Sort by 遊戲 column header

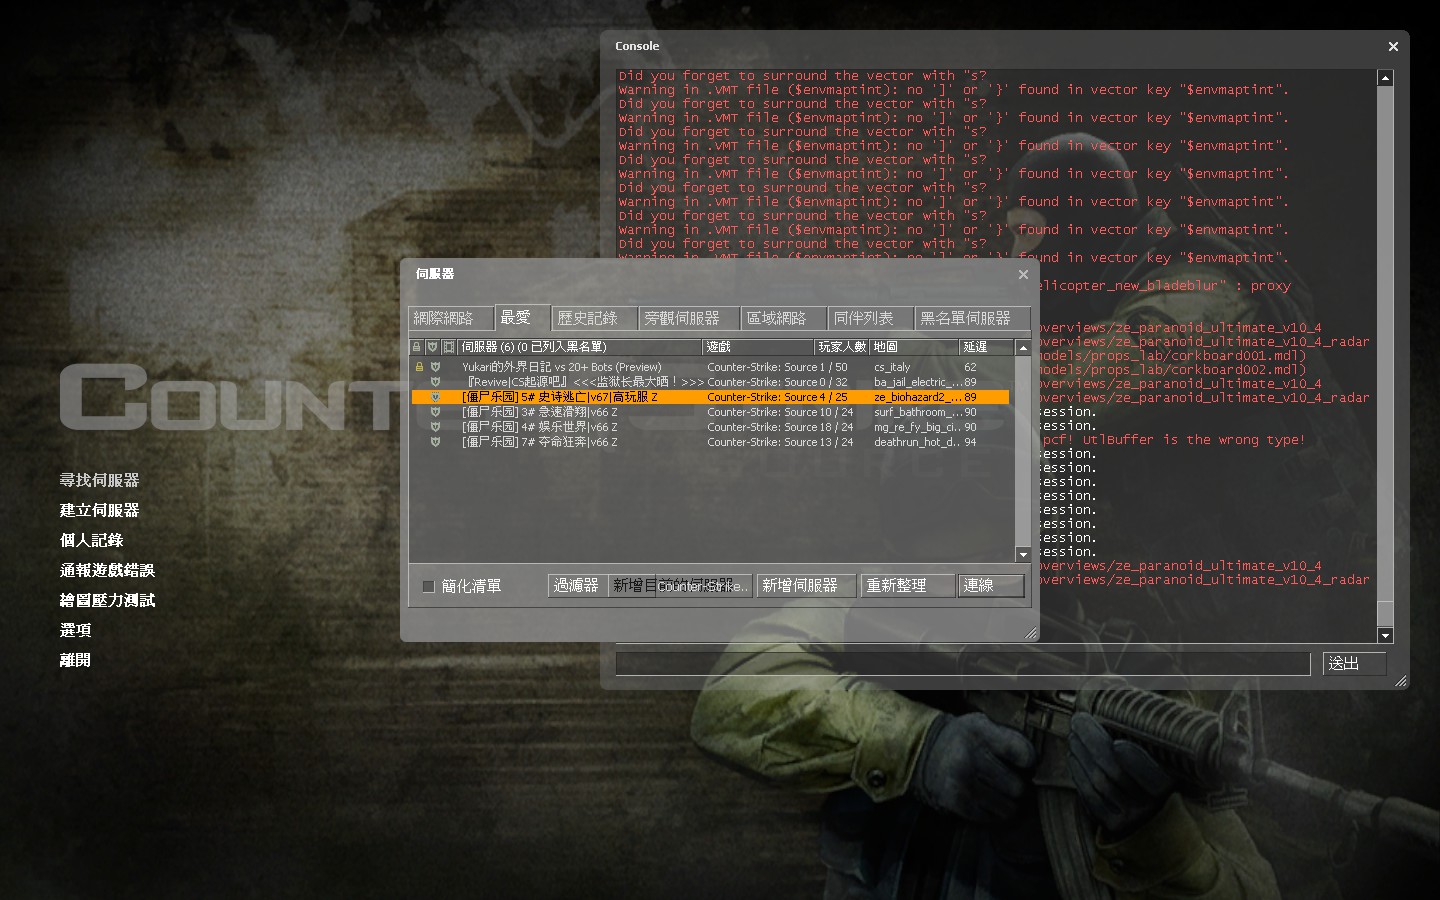click(757, 347)
